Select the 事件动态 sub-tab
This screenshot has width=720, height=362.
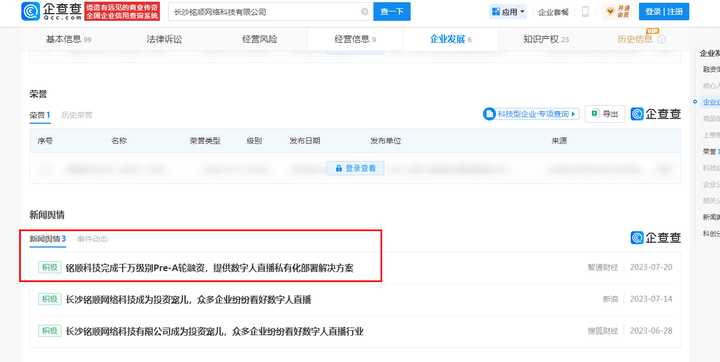coord(92,239)
